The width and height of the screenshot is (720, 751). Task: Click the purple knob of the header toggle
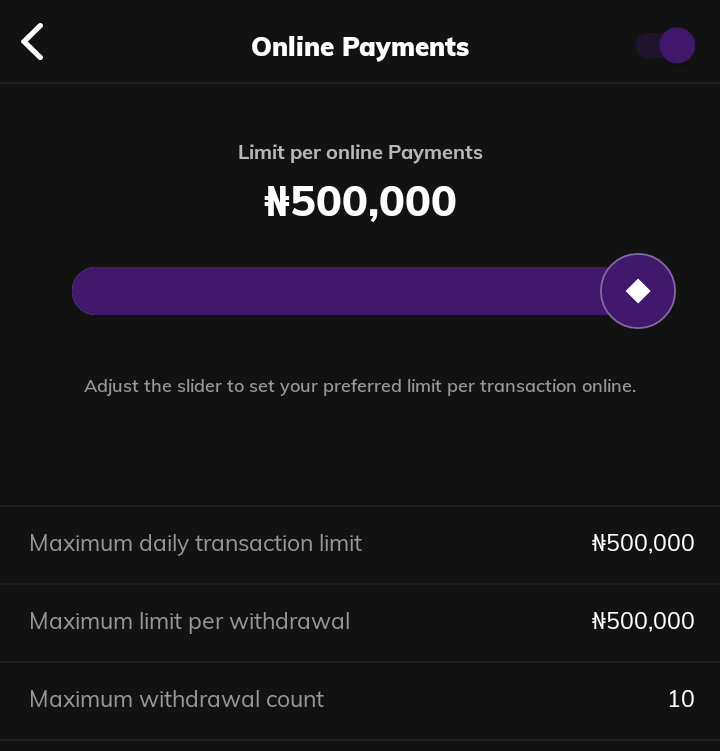point(677,46)
